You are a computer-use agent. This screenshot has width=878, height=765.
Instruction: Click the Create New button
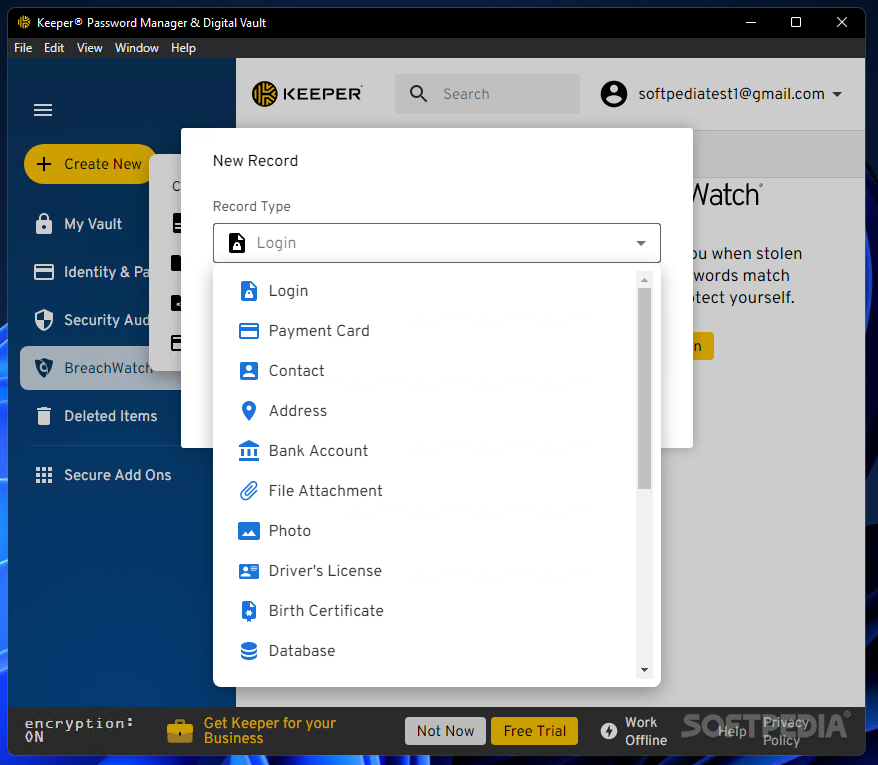(x=90, y=164)
